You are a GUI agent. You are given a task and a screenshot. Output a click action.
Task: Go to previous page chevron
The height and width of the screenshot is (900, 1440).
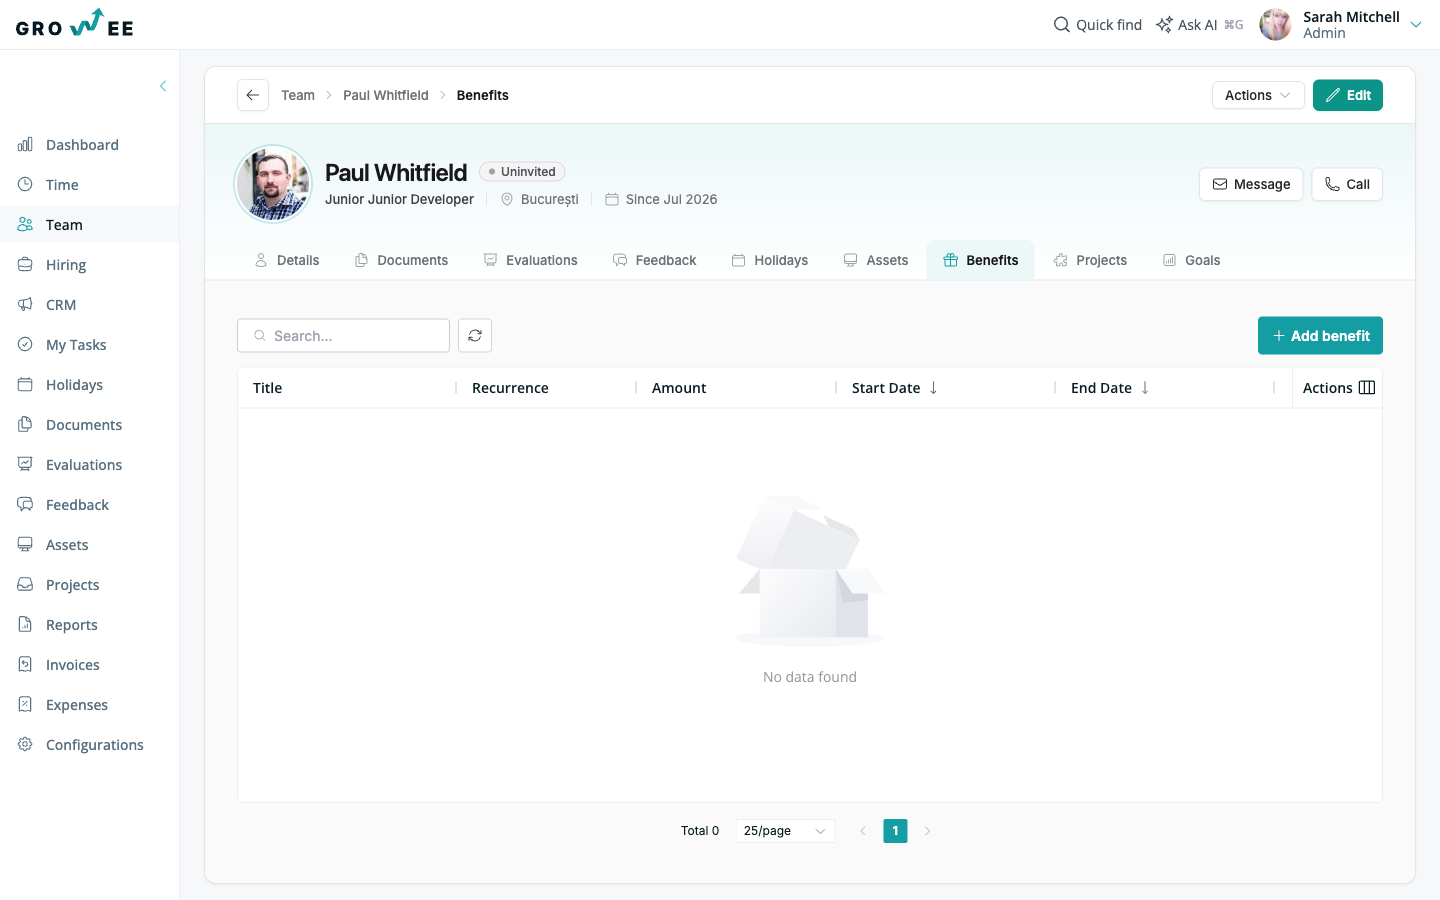click(x=863, y=831)
